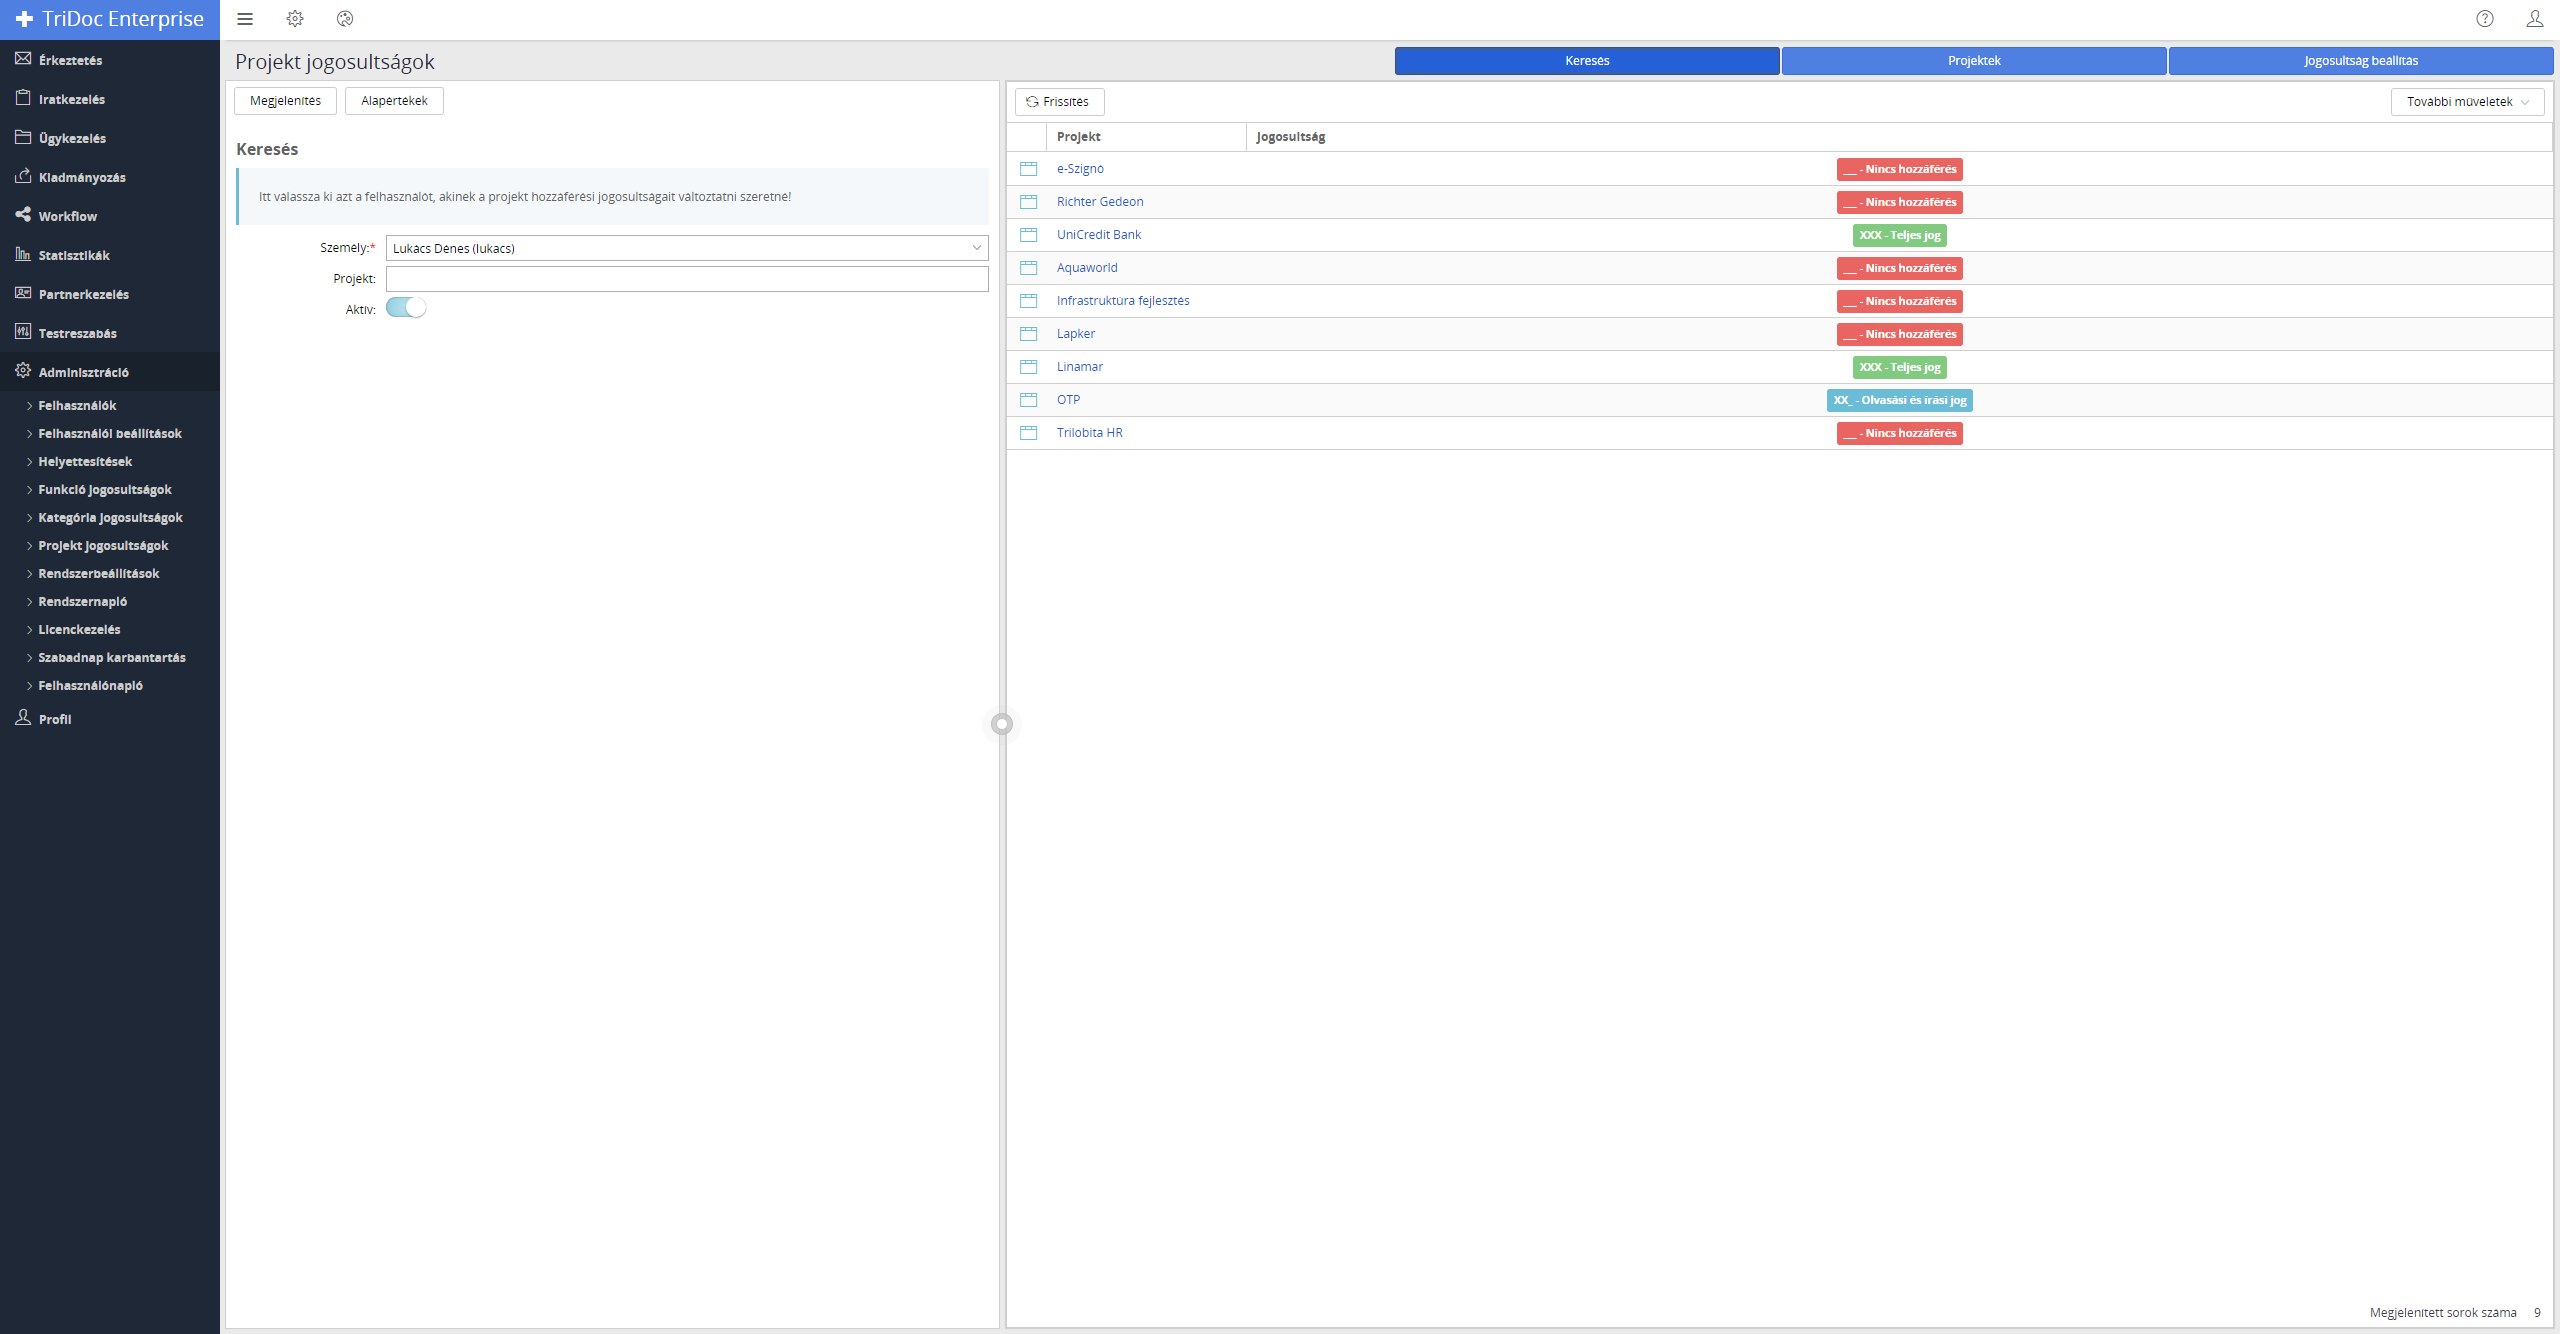2560x1334 pixels.
Task: Open the help question mark icon
Action: (x=2484, y=19)
